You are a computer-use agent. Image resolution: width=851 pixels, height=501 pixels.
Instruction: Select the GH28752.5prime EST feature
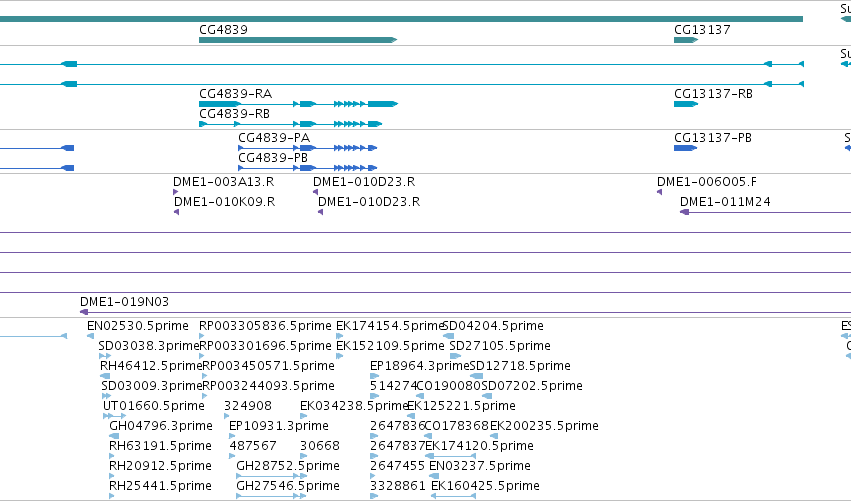pyautogui.click(x=271, y=476)
